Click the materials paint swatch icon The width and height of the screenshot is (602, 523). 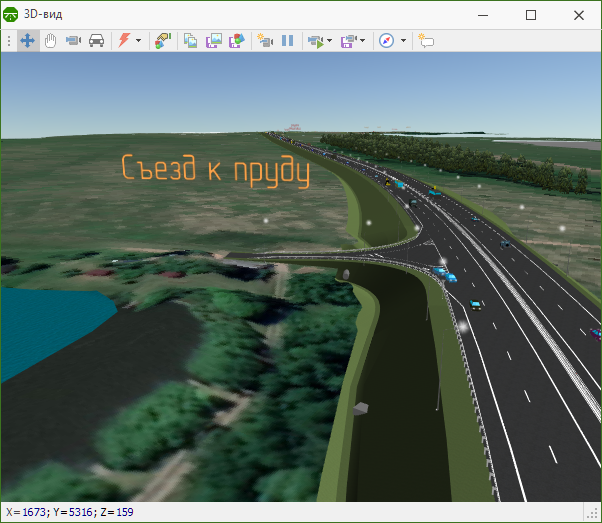[163, 41]
